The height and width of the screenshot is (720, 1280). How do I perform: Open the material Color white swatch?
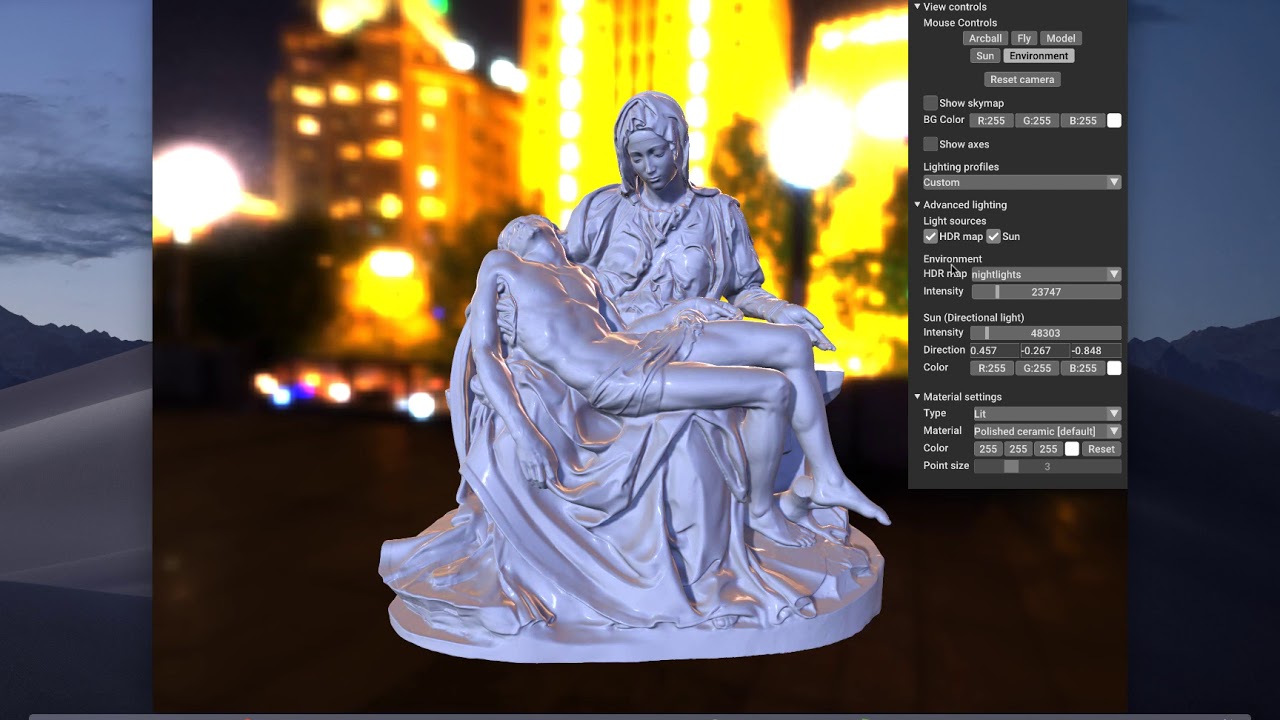1072,449
